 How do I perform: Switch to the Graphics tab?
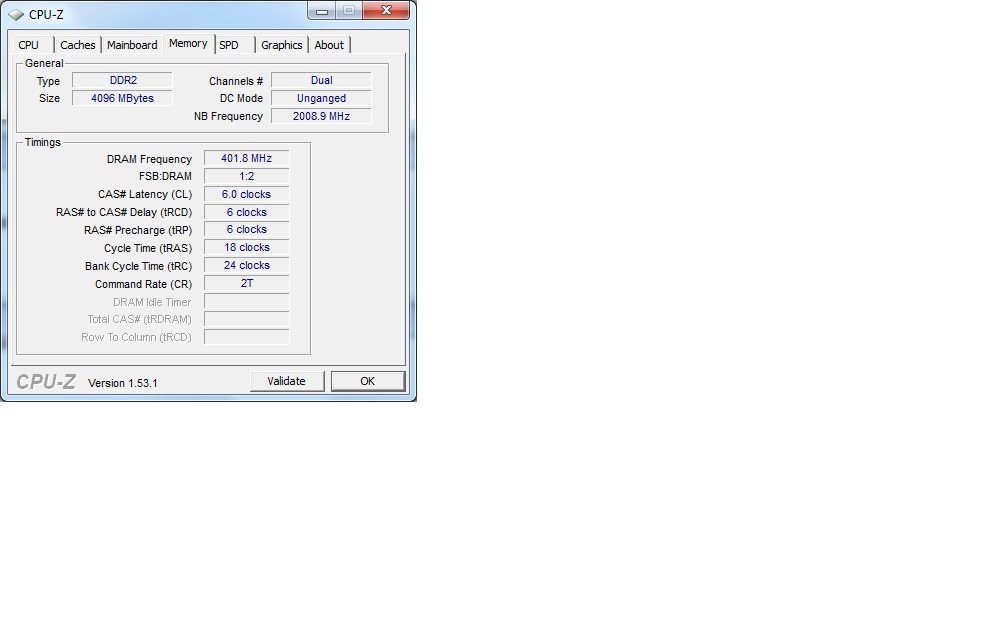(282, 45)
